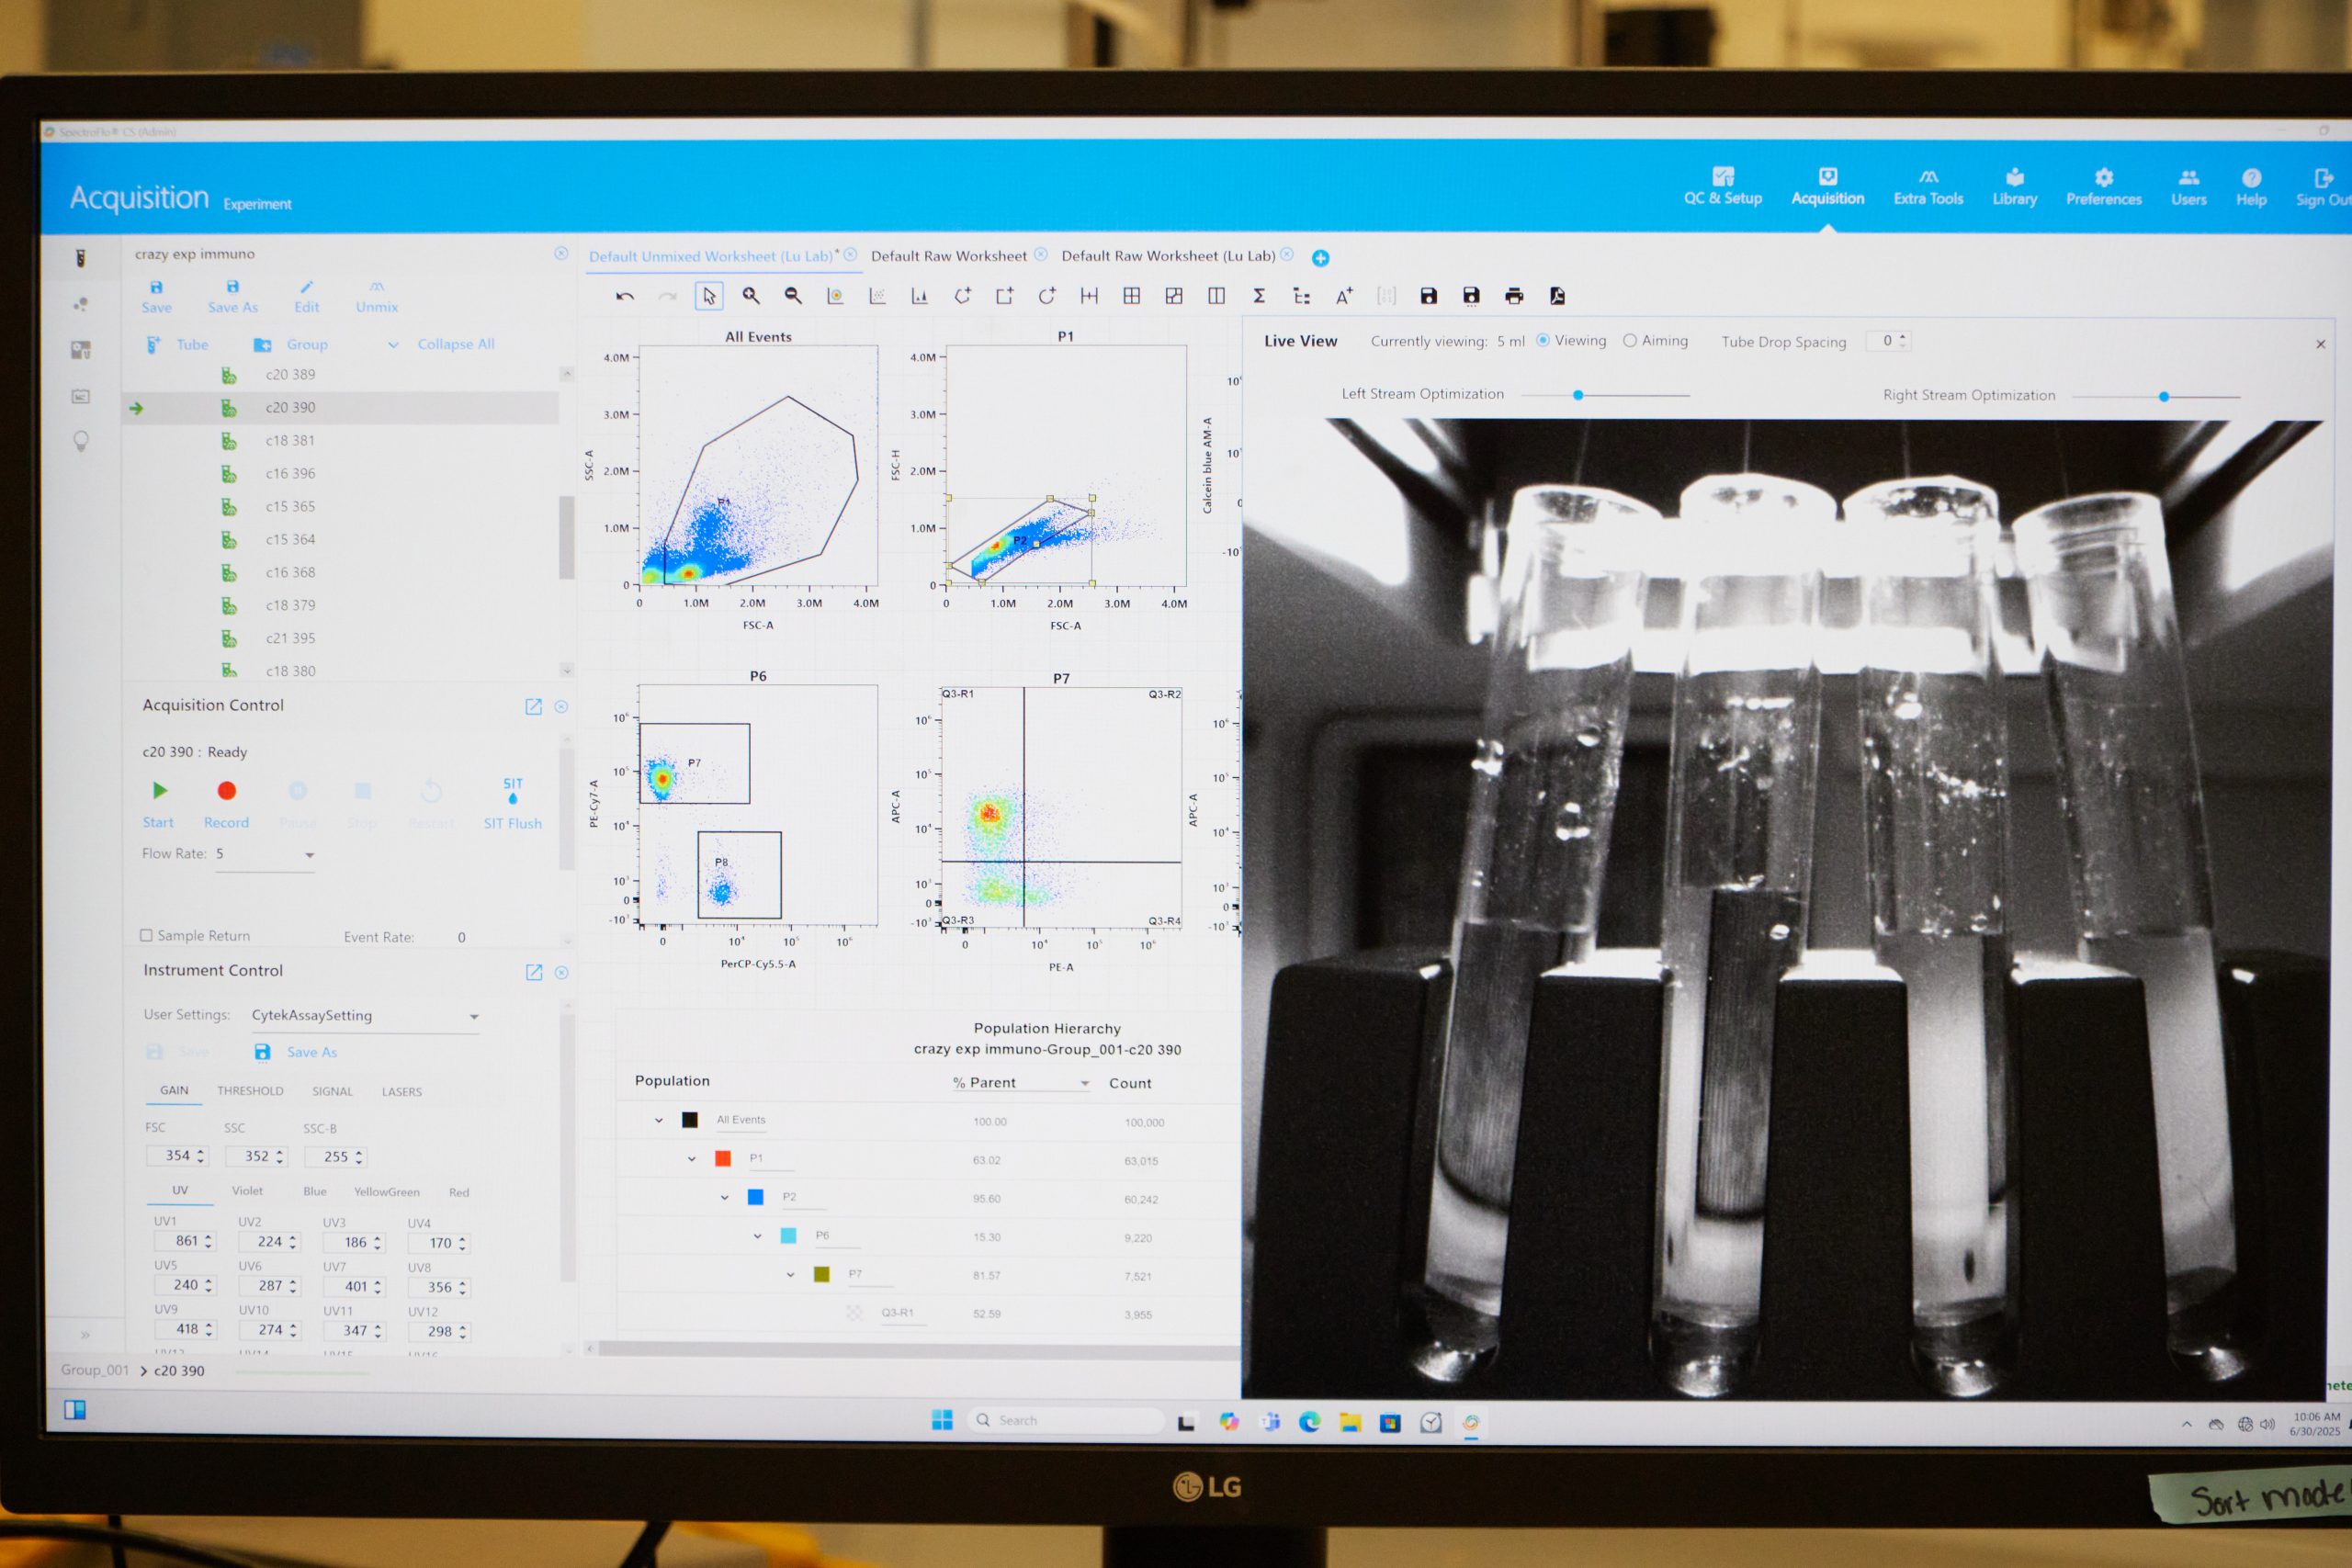The width and height of the screenshot is (2352, 1568).
Task: Select tube c18 381 in list
Action: tap(290, 440)
